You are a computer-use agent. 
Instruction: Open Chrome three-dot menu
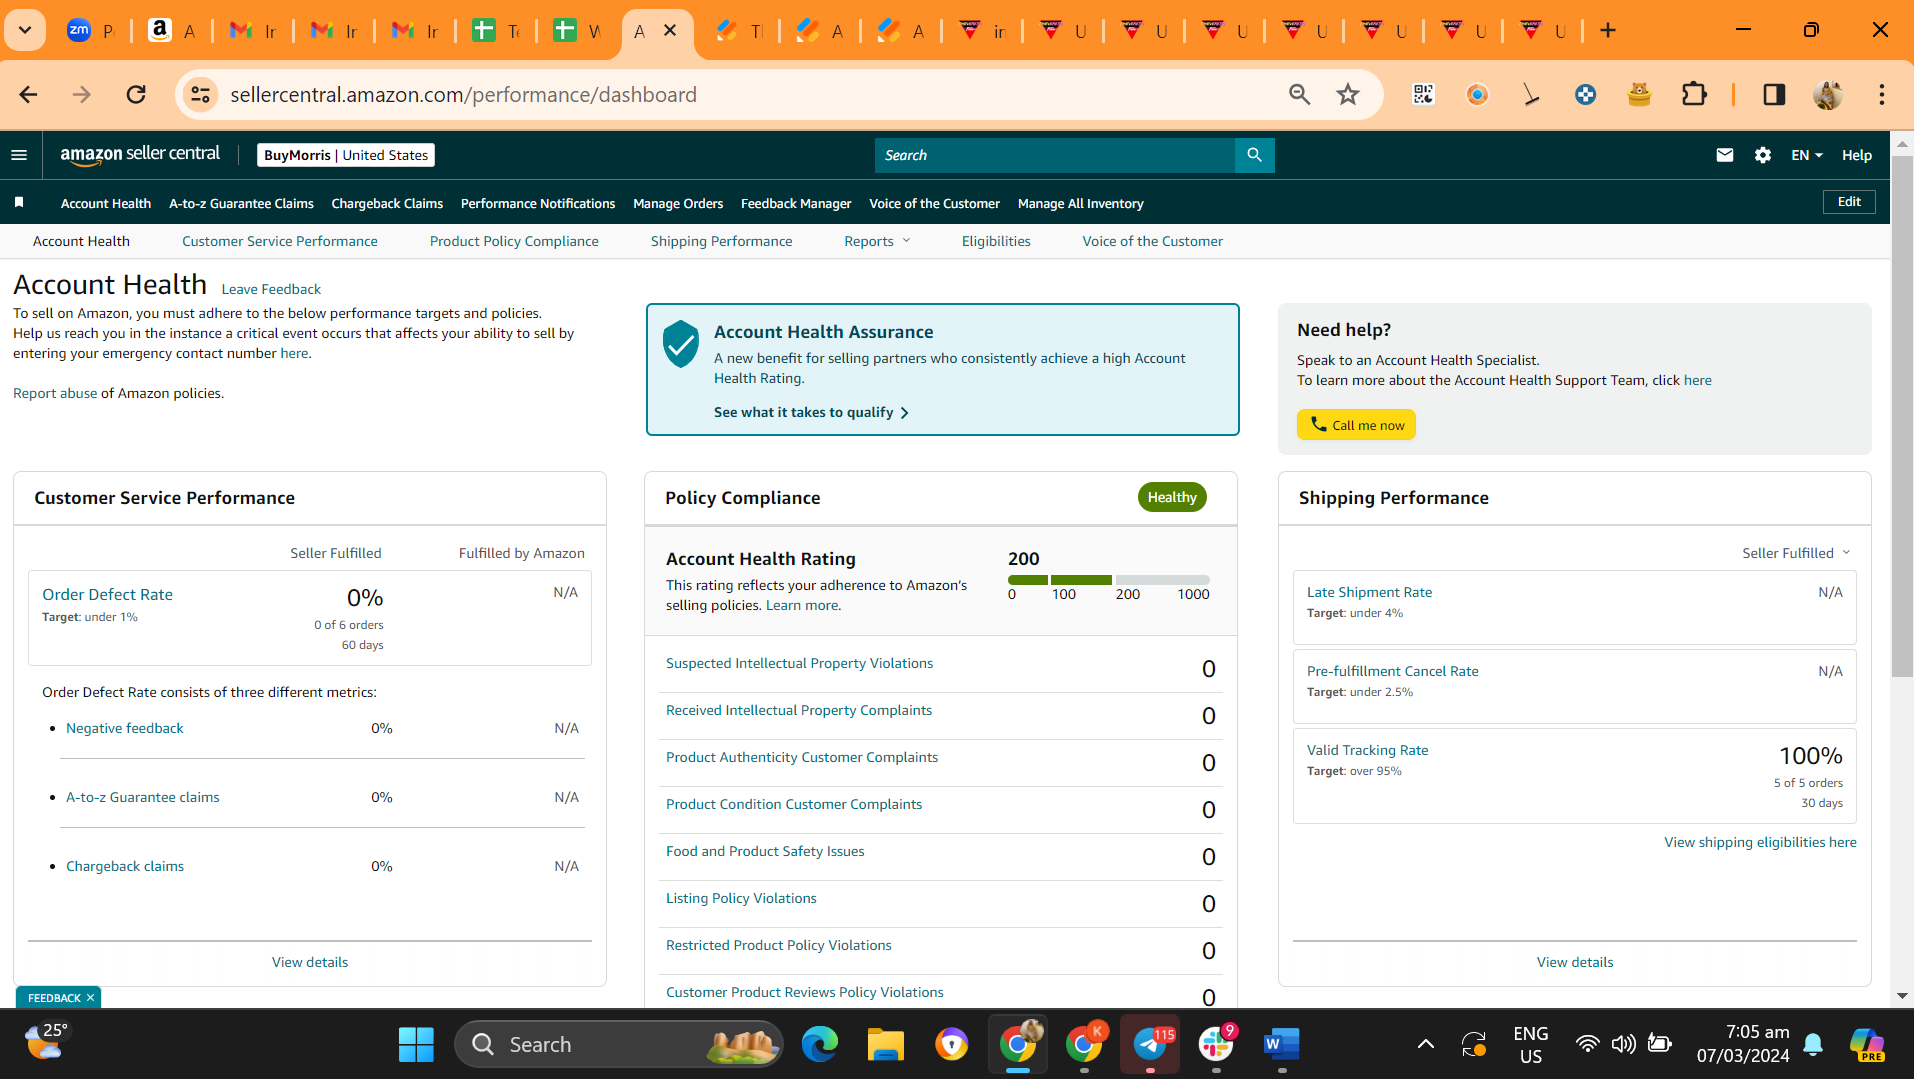(1881, 95)
